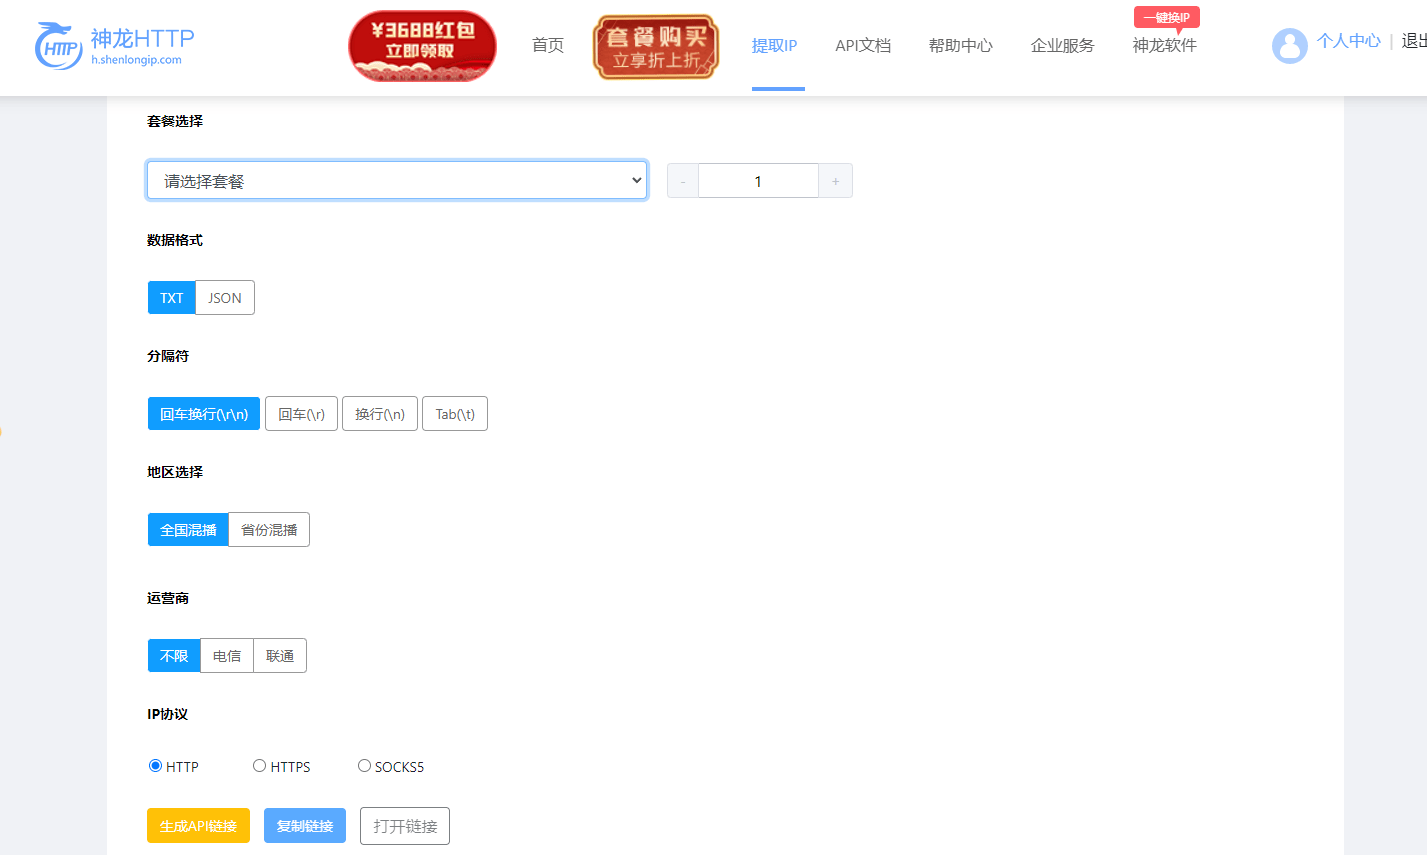Click the 套餐购买 promo banner
This screenshot has width=1427, height=855.
pos(655,46)
